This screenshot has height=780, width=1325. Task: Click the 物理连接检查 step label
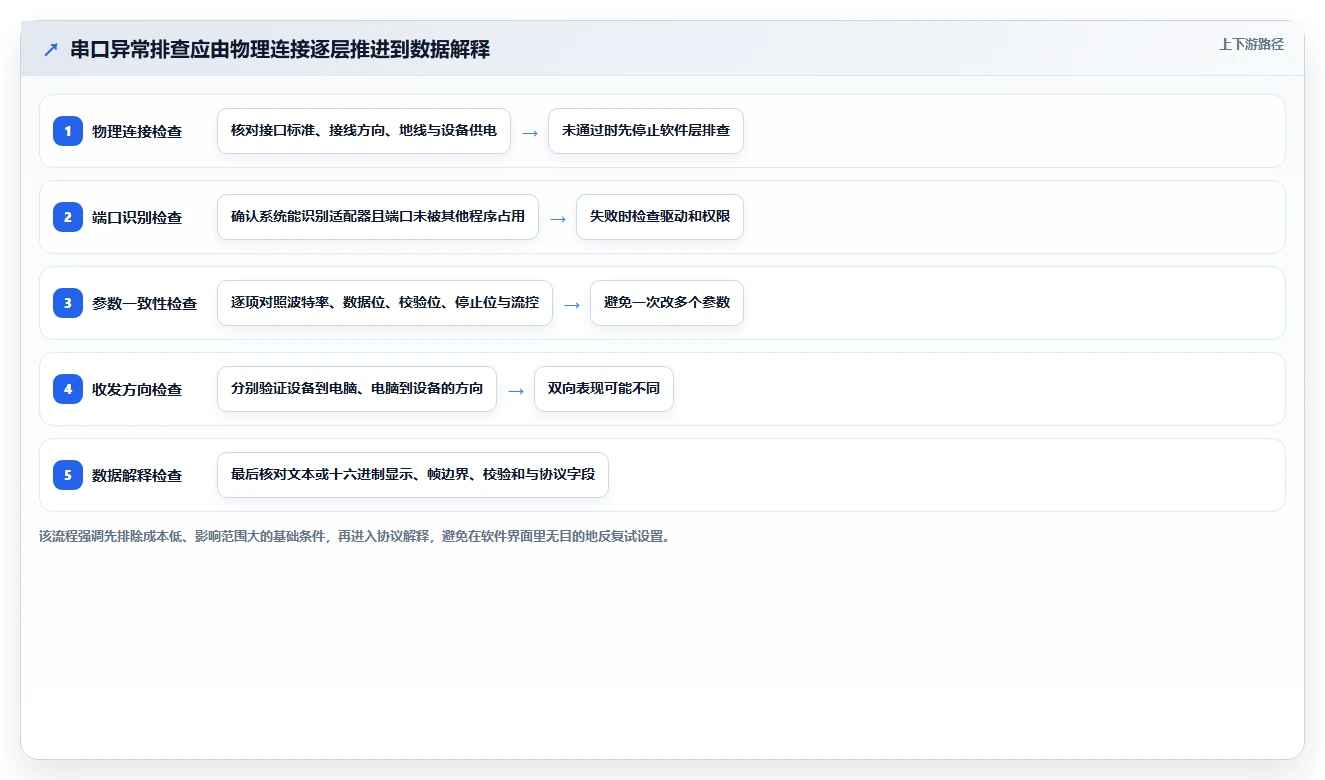click(137, 131)
